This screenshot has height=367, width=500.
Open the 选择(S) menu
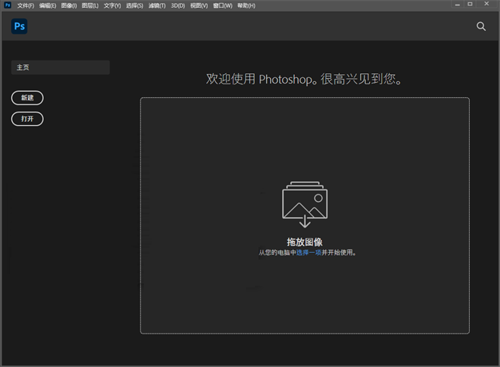135,6
